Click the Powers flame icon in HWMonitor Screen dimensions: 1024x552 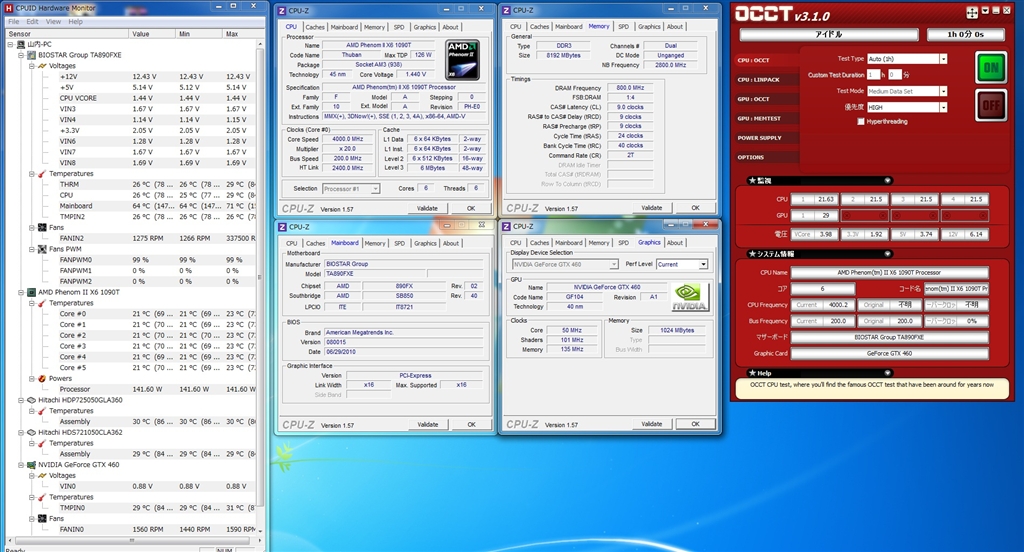42,378
